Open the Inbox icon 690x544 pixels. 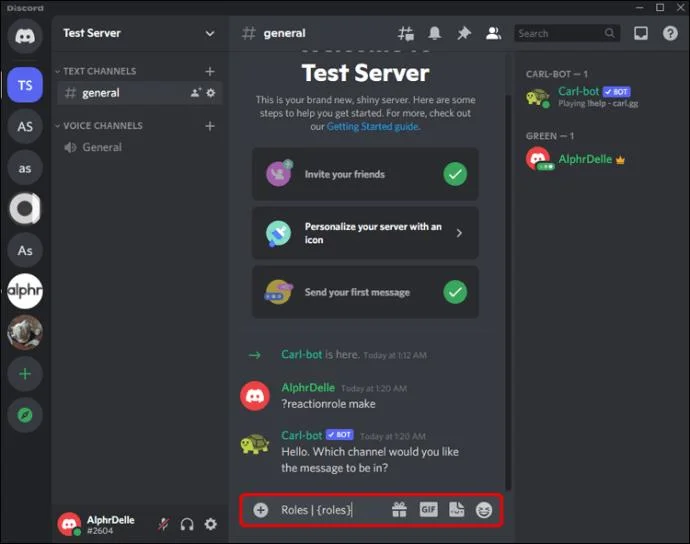[641, 33]
